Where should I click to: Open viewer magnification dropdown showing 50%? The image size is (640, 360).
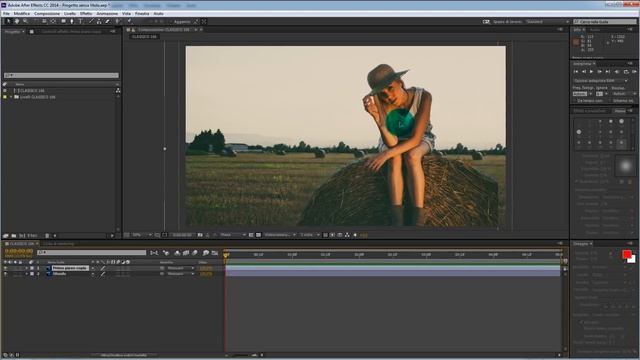(142, 235)
